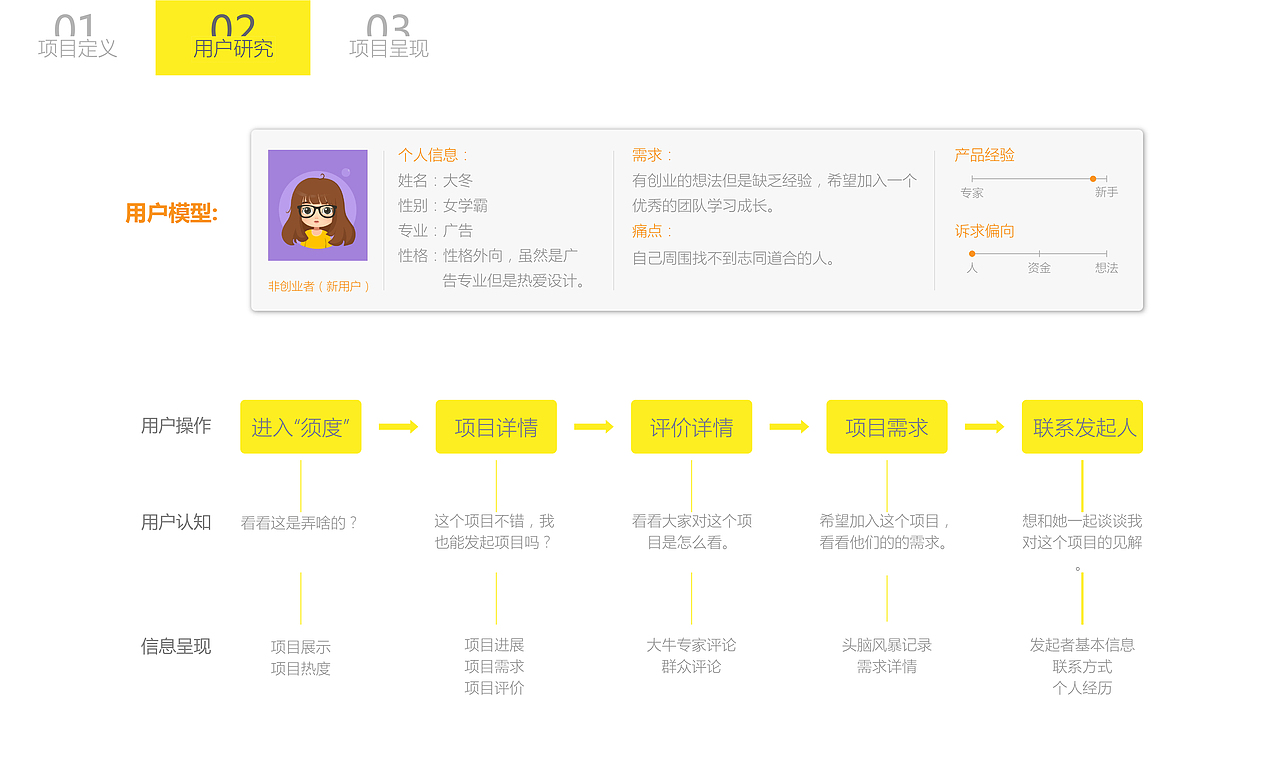Click the 项目评价 text
The height and width of the screenshot is (768, 1280).
494,688
